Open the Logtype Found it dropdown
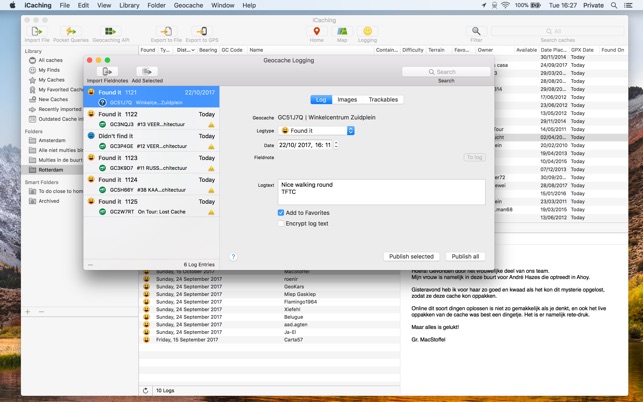643x402 pixels. tap(317, 130)
